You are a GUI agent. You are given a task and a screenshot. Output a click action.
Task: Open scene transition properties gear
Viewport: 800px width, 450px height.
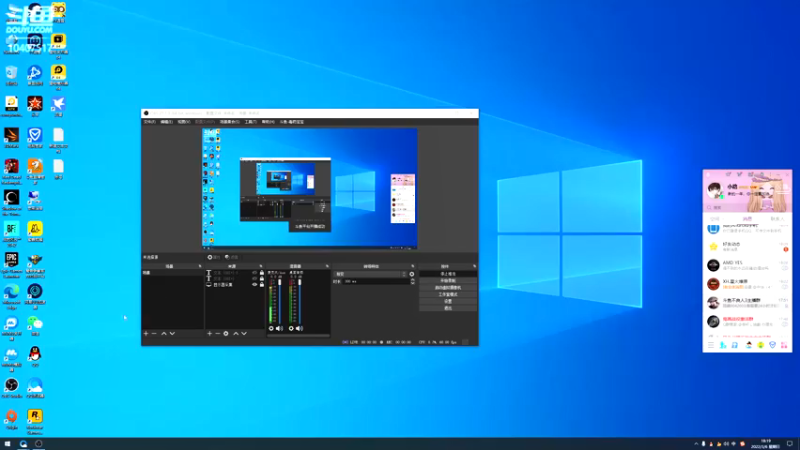click(412, 274)
